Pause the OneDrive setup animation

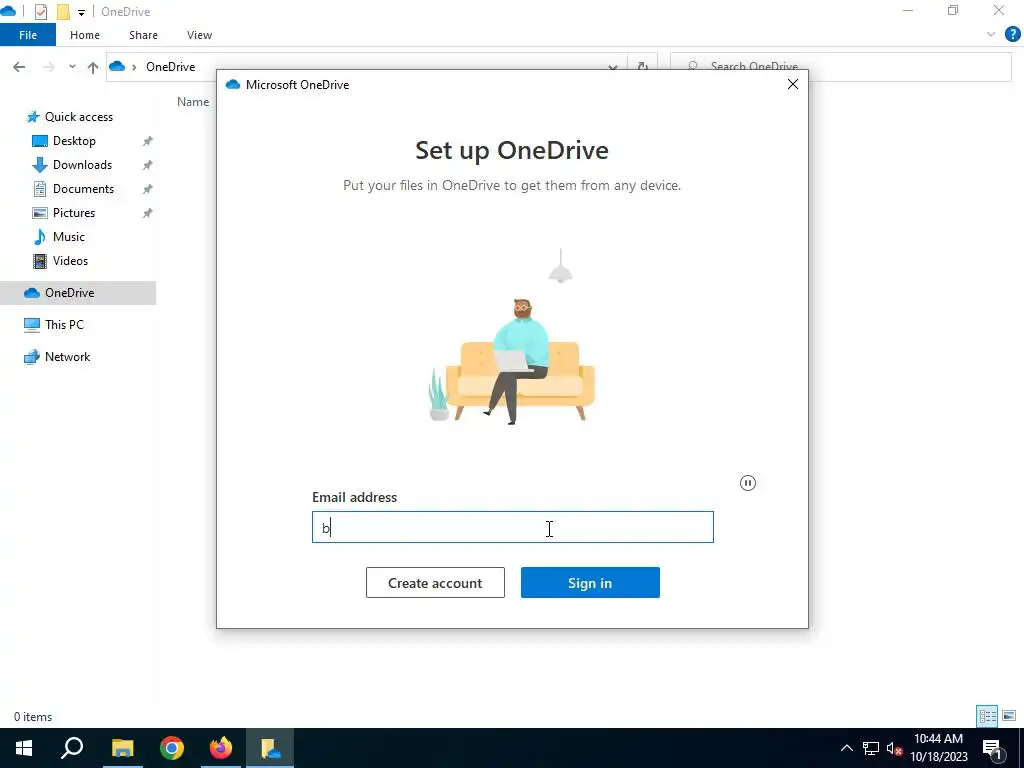748,483
